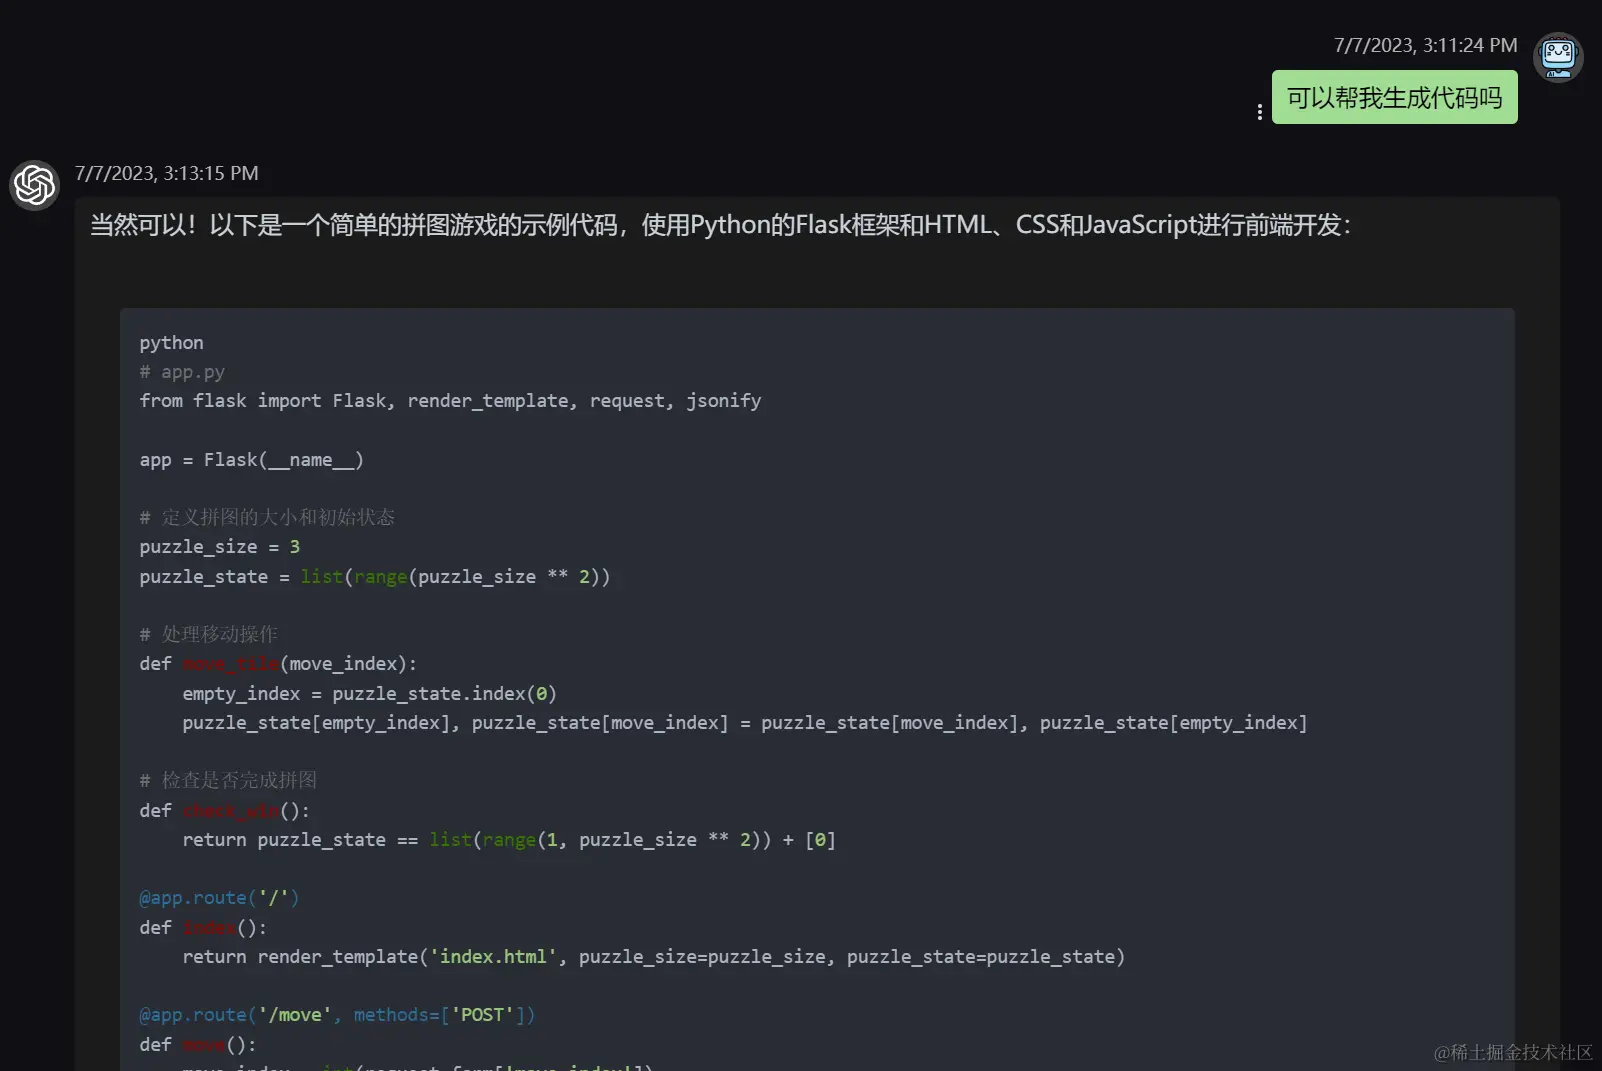
Task: Select the green message bubble 可以帮我生成代码吗
Action: click(x=1394, y=97)
